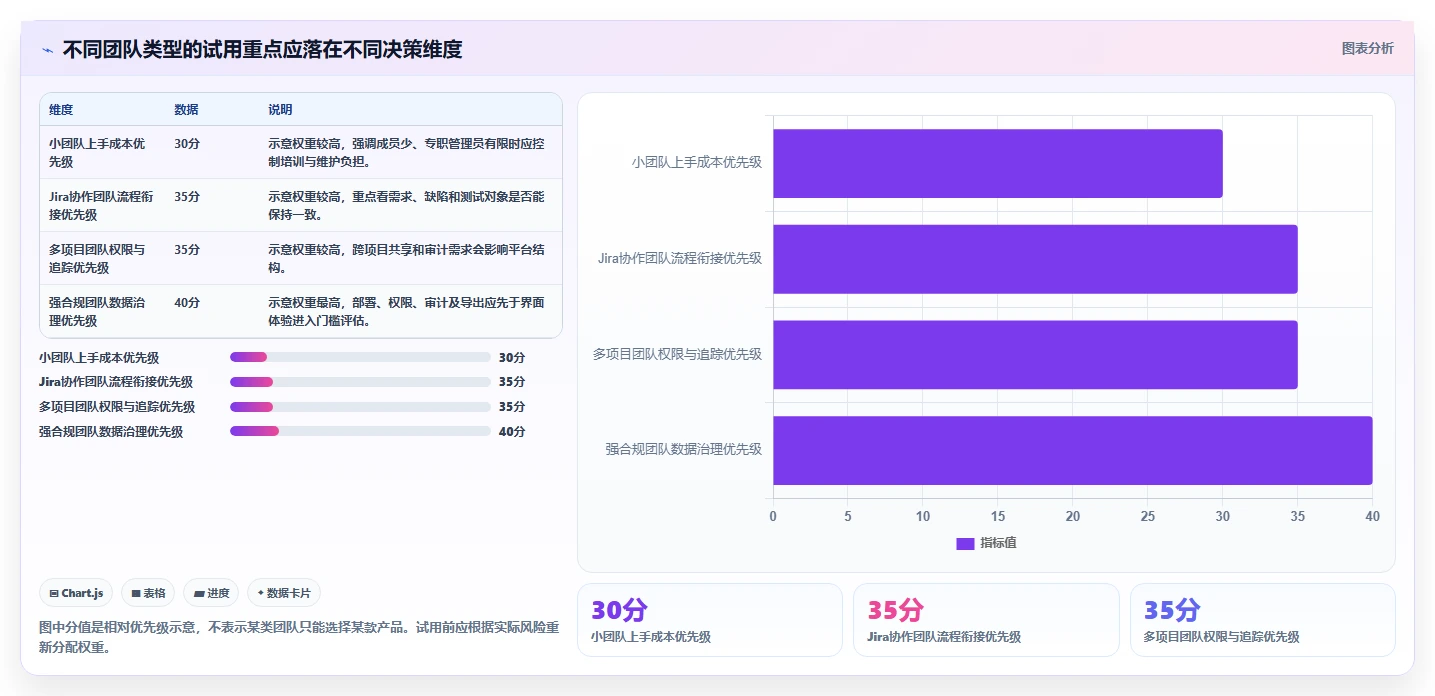Image resolution: width=1435 pixels, height=696 pixels.
Task: Click the footnote starting 图中分值是相对优先级示意
Action: 298,637
